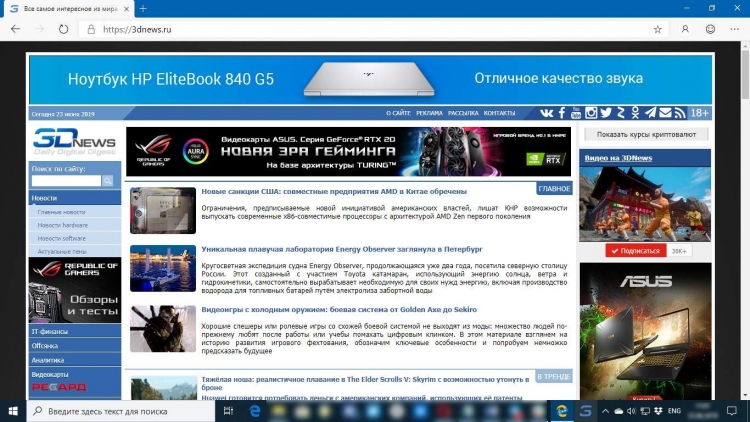The height and width of the screenshot is (422, 750).
Task: Expand the Новости sidebar section
Action: coord(75,198)
